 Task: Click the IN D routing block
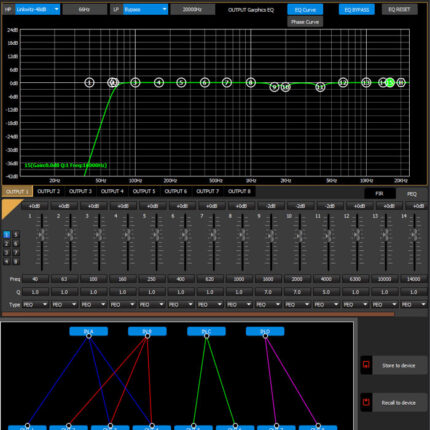point(265,331)
